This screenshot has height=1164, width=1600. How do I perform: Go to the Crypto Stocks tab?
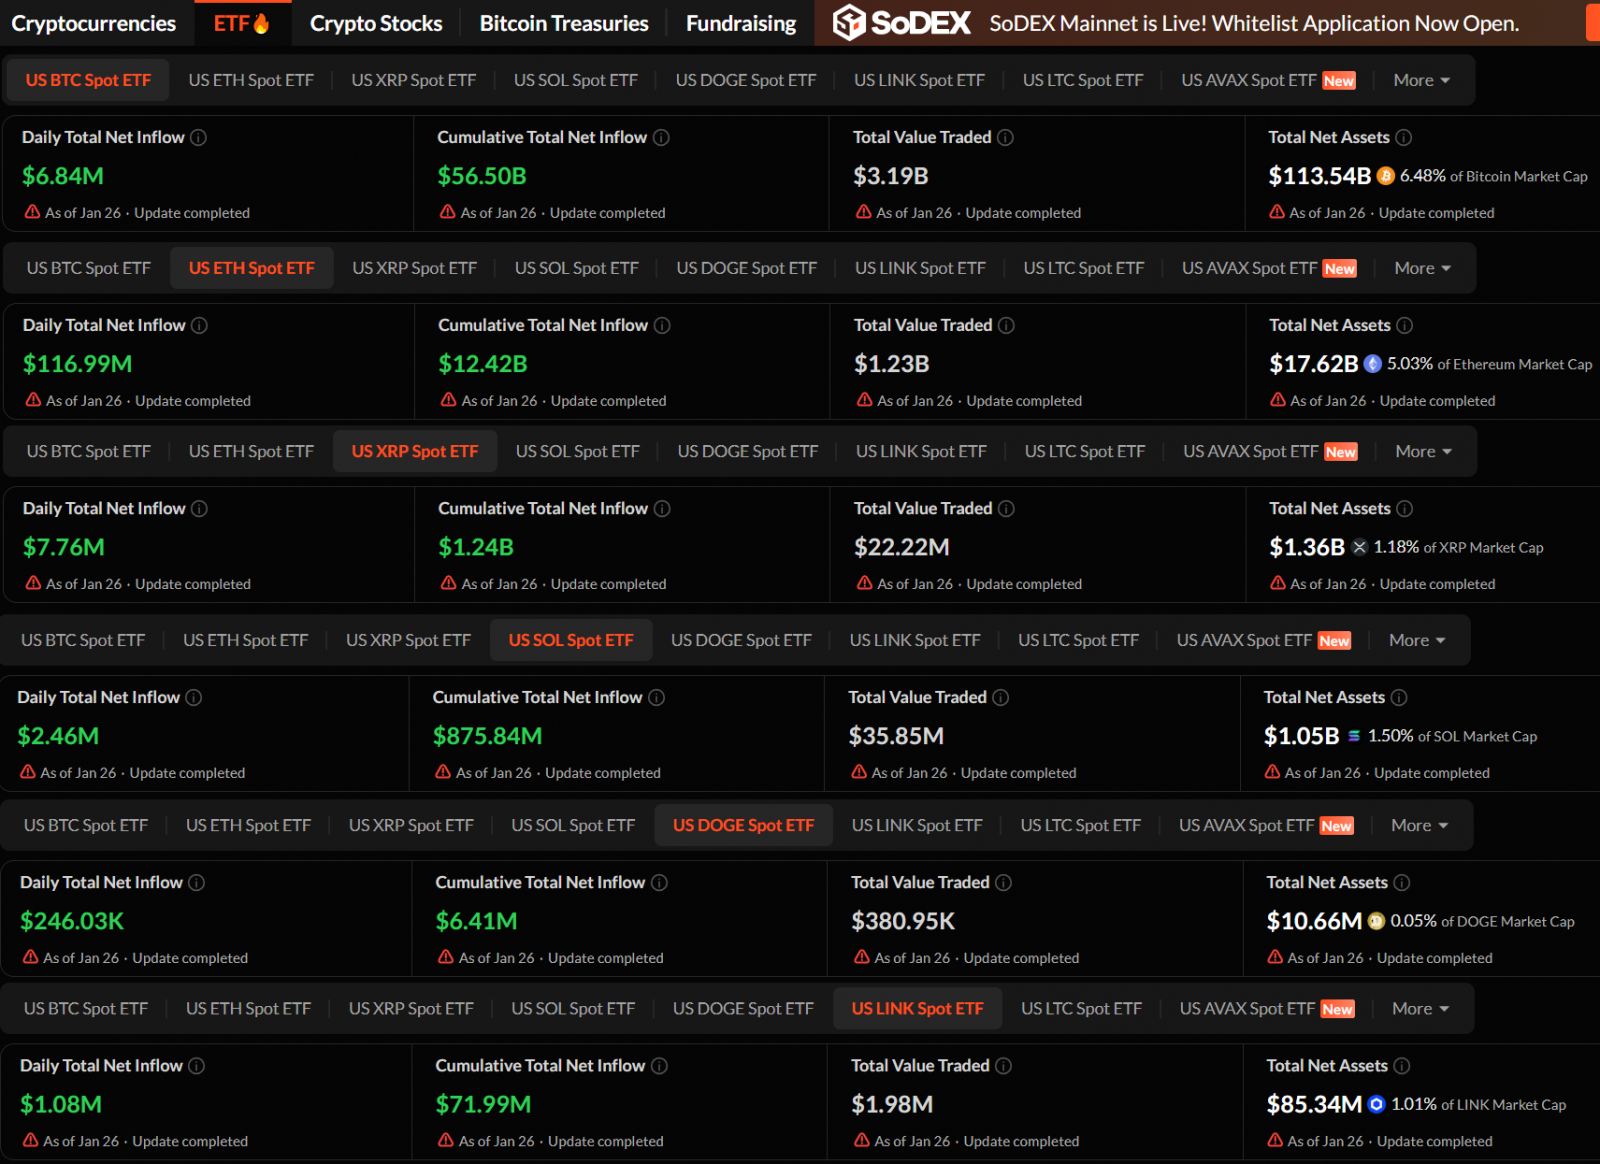(376, 23)
